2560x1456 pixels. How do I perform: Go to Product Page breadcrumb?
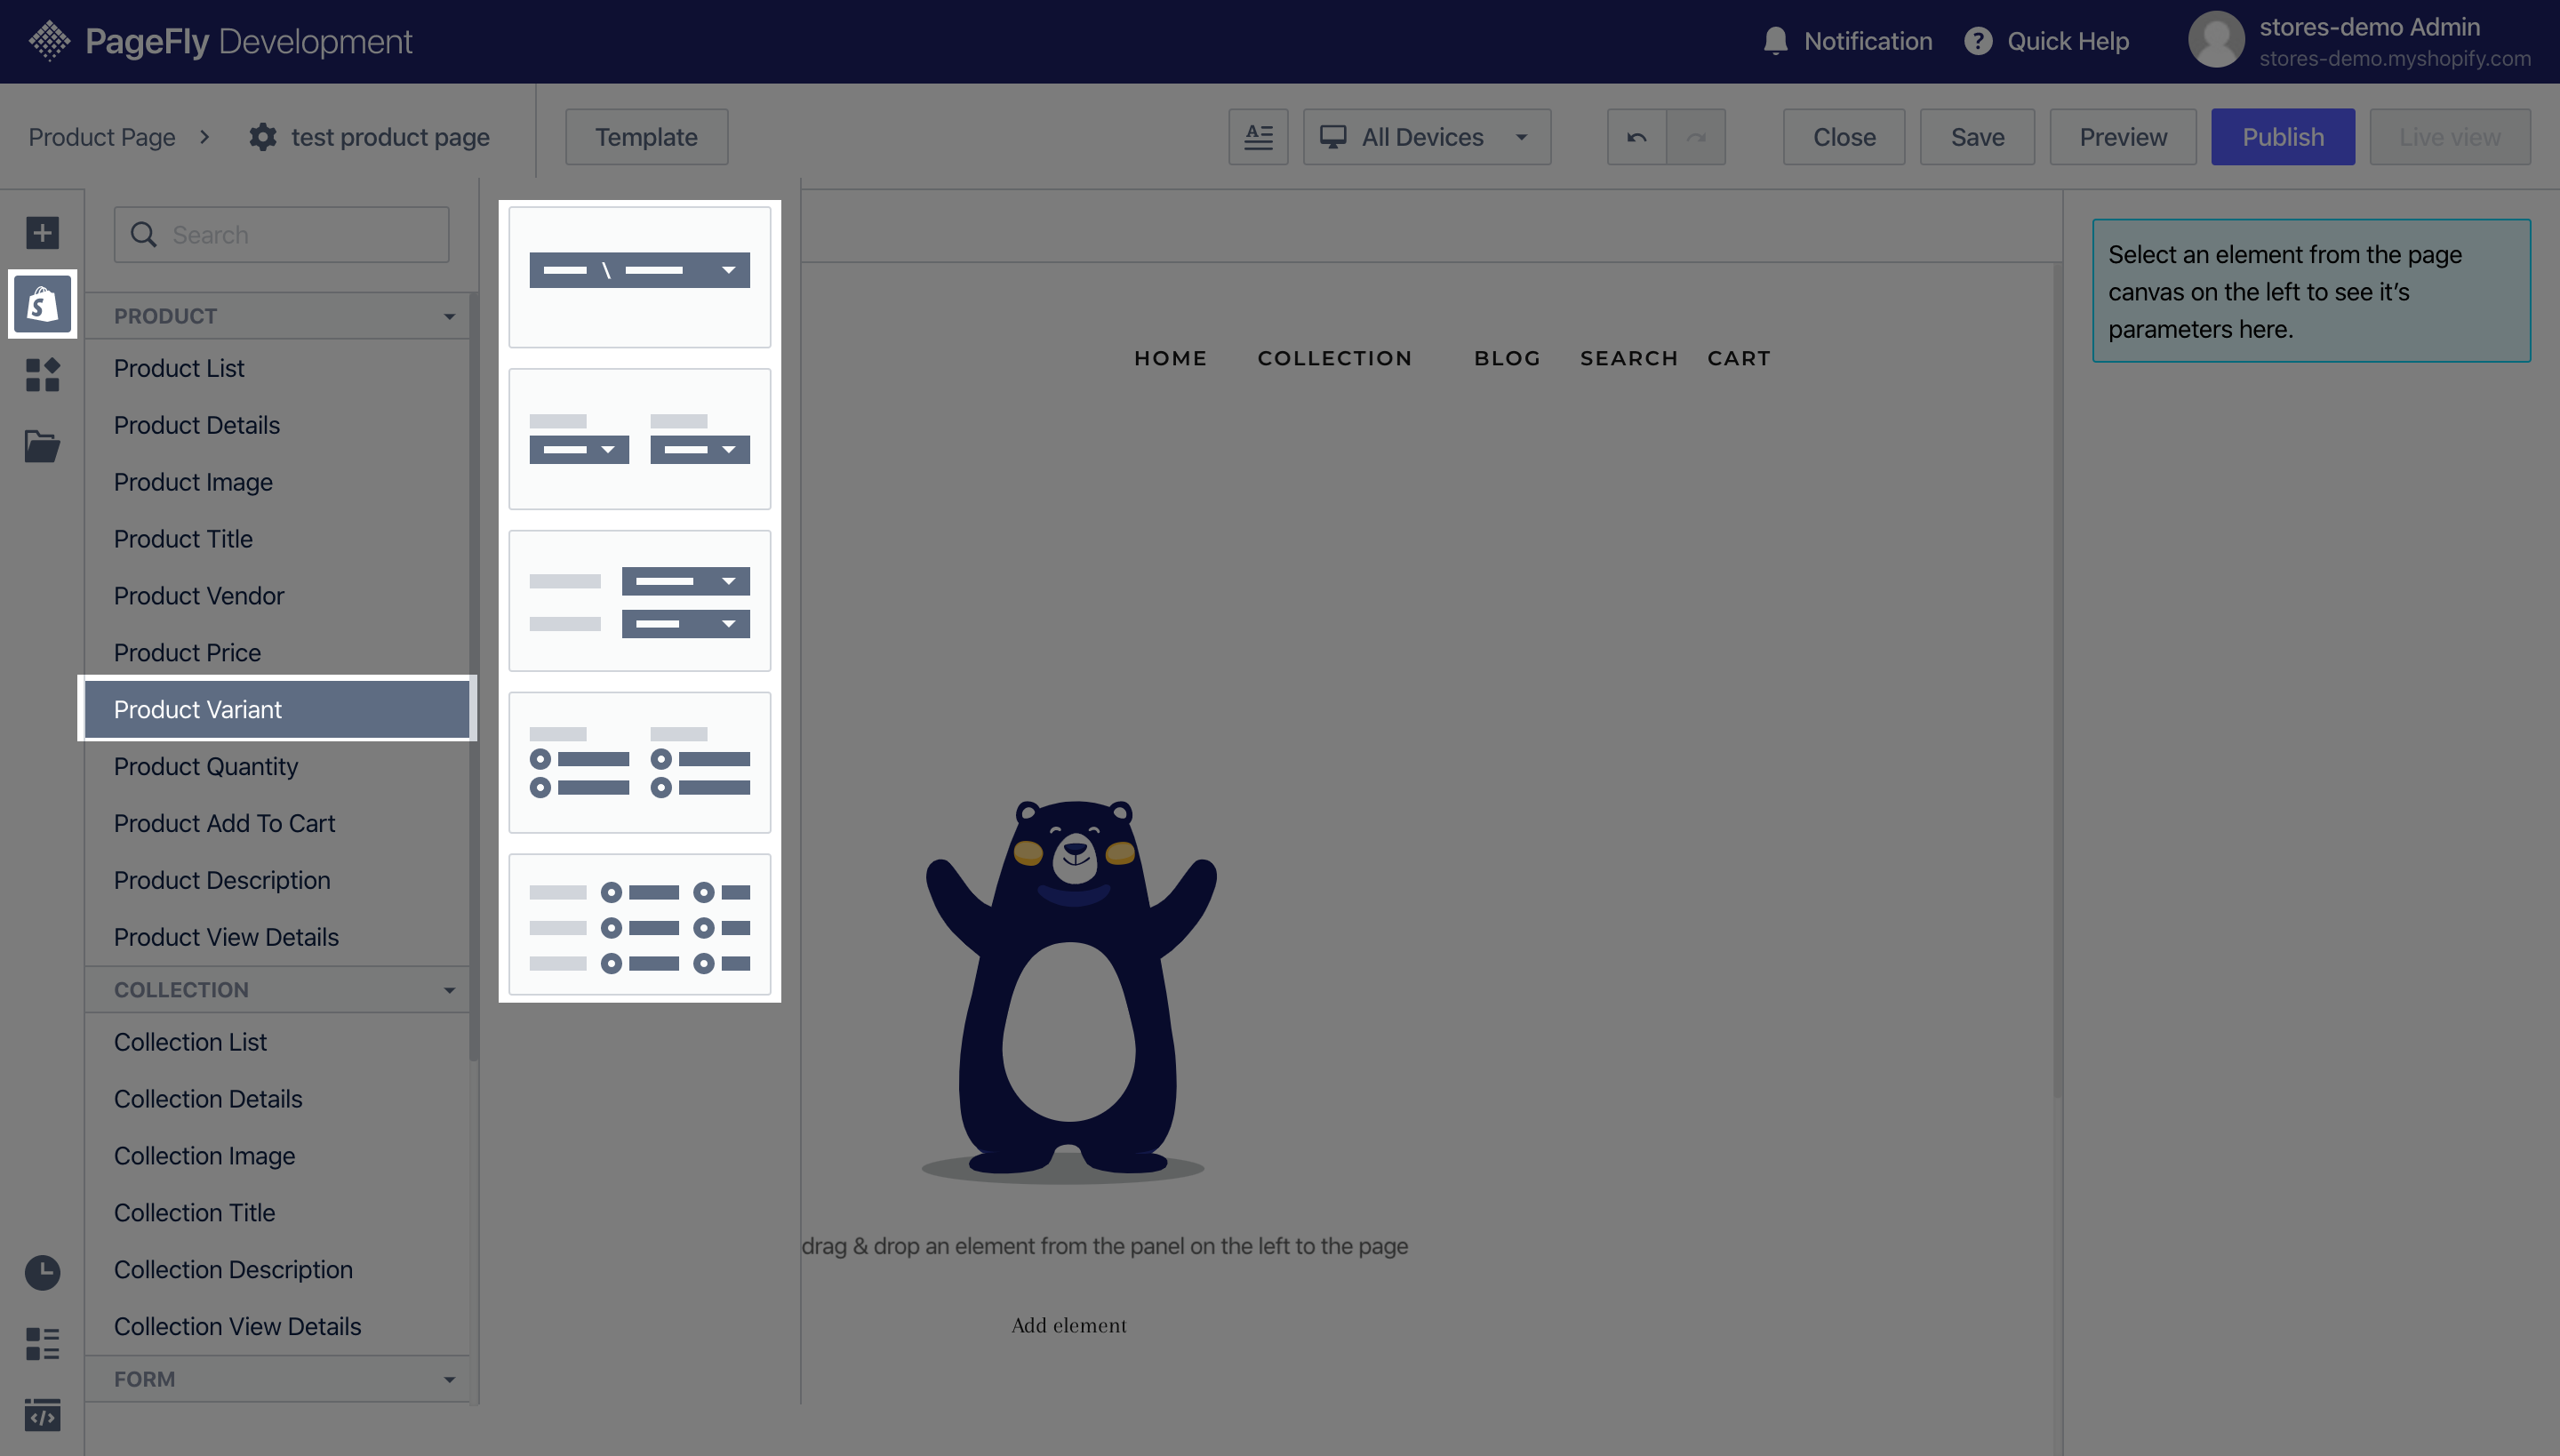[x=102, y=137]
